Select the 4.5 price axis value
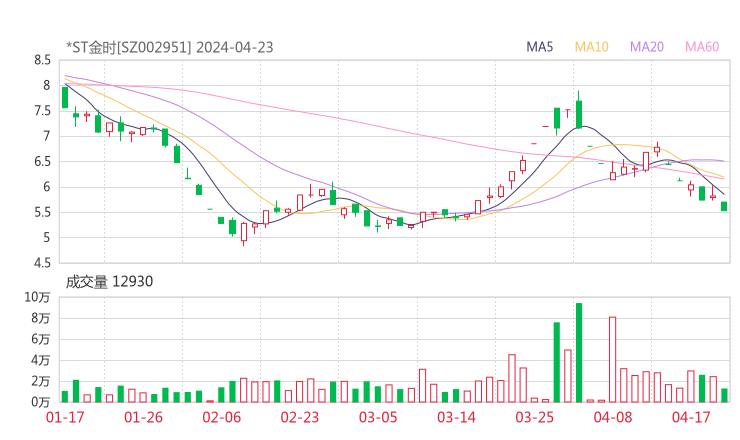 pos(42,263)
